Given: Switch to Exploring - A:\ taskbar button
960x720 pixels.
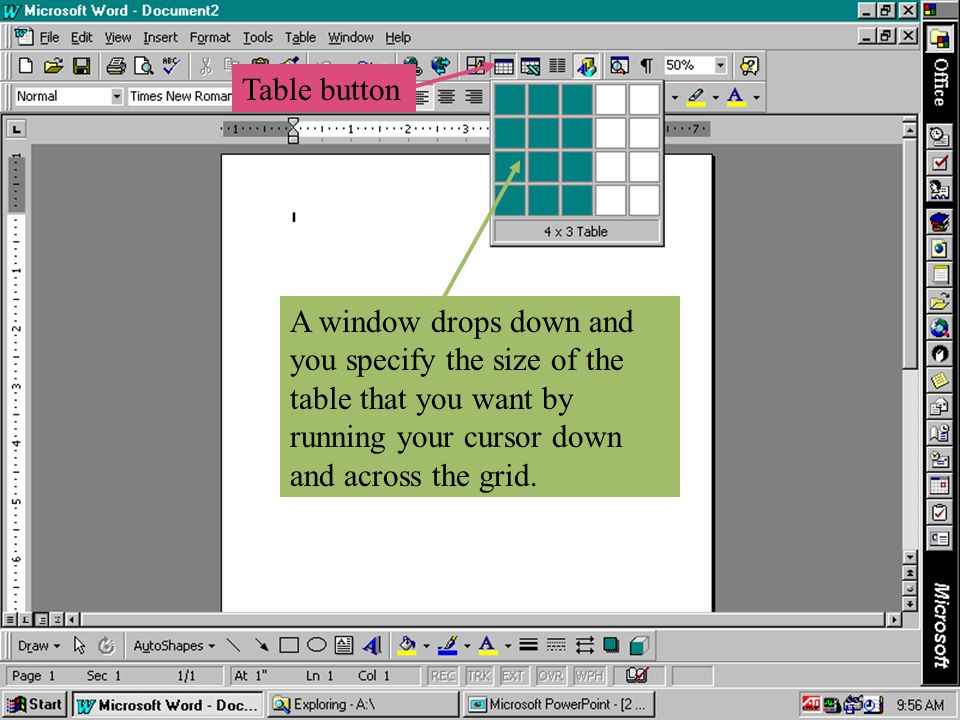Looking at the screenshot, I should click(363, 705).
